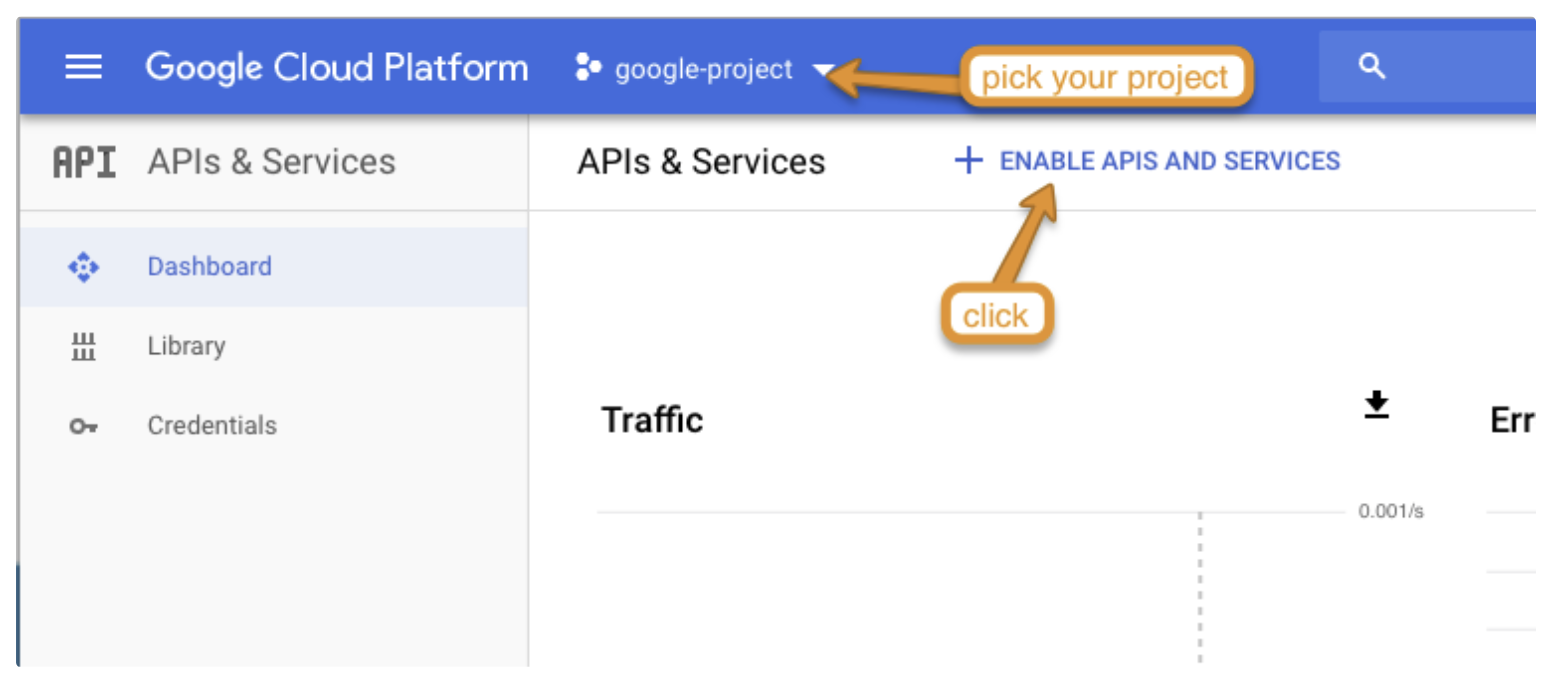Download the Traffic chart data
Screen dimensions: 1554x696
1377,405
